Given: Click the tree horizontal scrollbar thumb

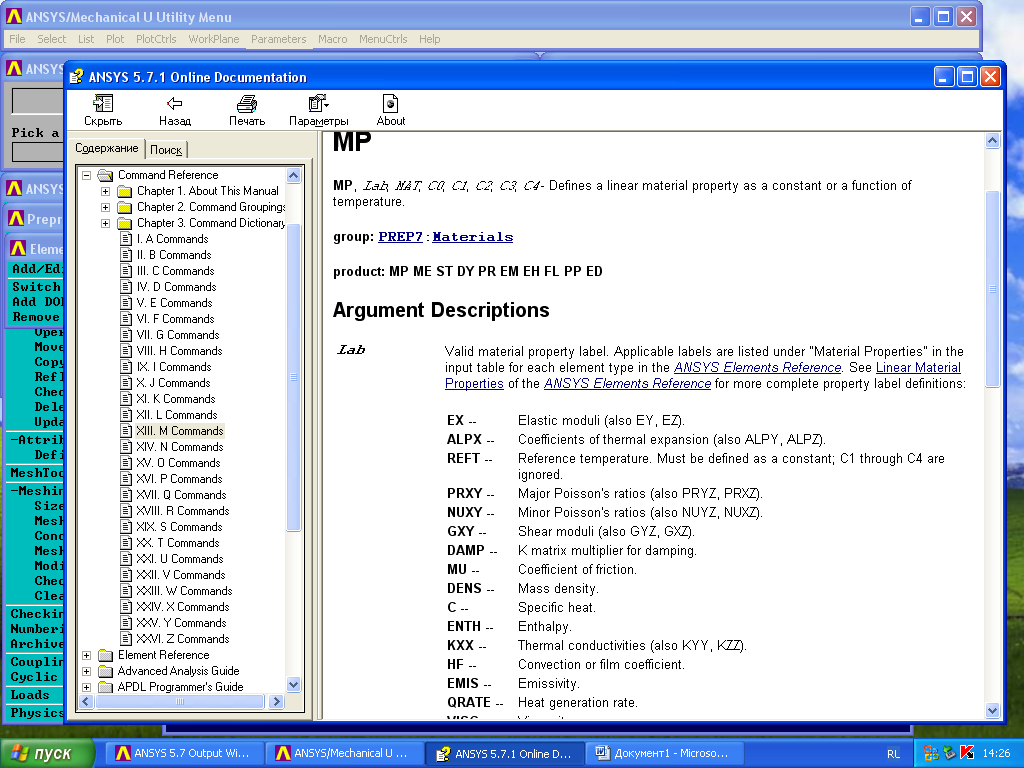Looking at the screenshot, I should click(x=180, y=701).
